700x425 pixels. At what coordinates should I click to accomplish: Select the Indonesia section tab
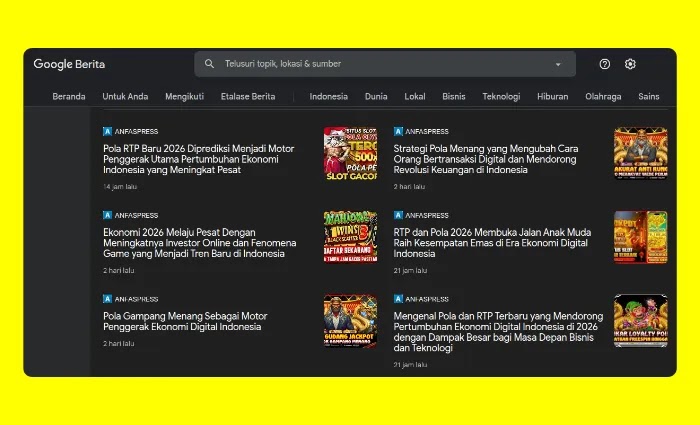point(329,96)
